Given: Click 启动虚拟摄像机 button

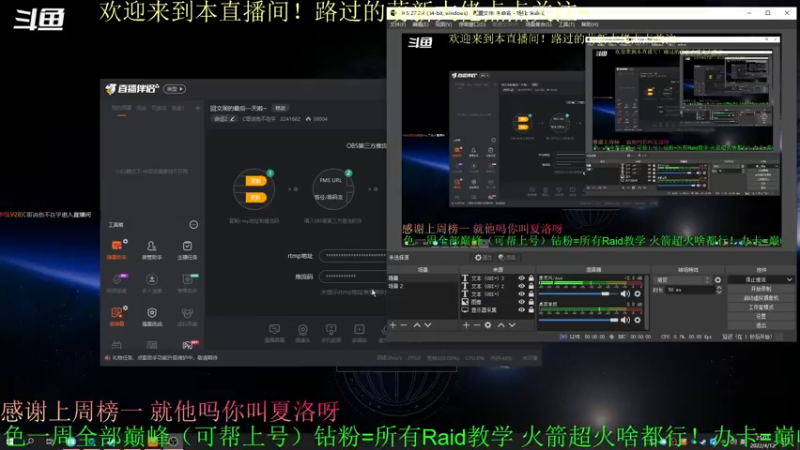Looking at the screenshot, I should pos(761,298).
